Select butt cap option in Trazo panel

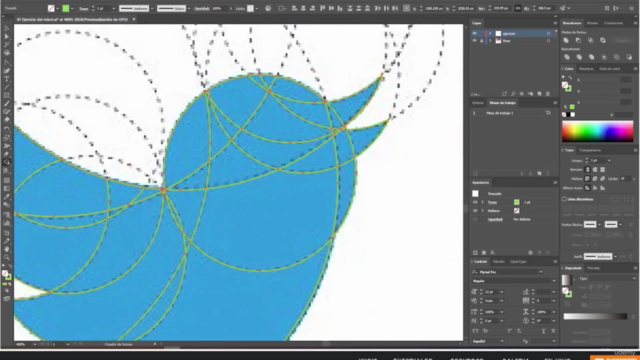point(588,169)
